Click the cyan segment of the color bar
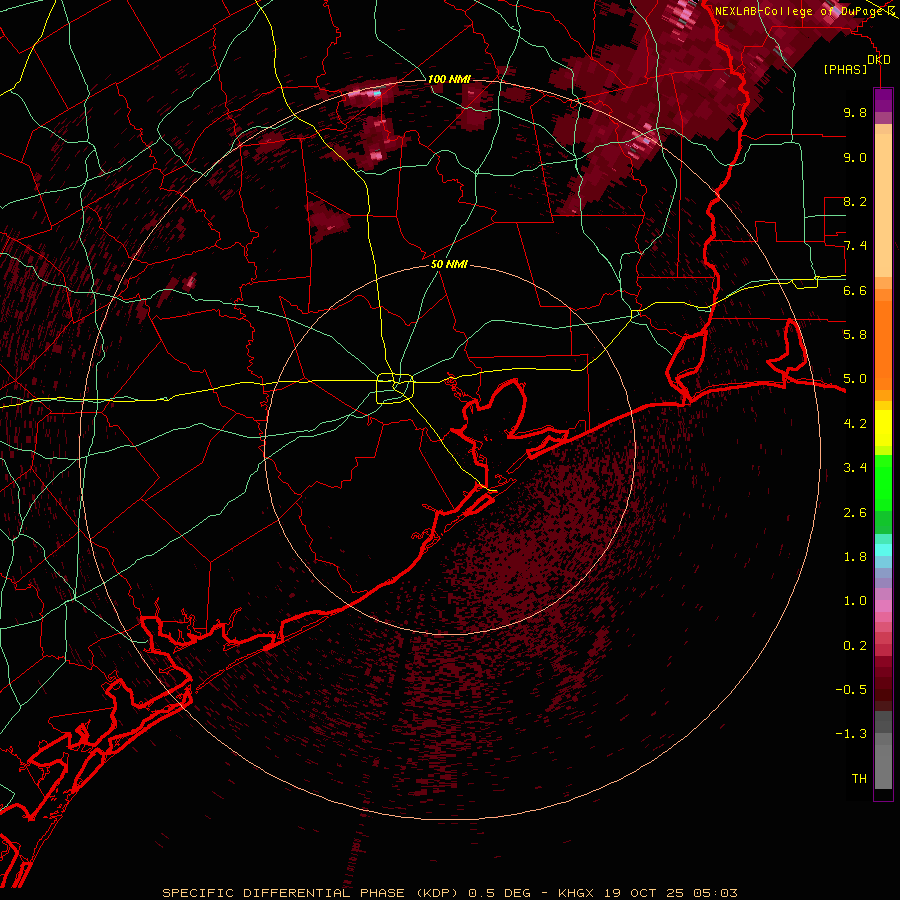900x900 pixels. 883,550
